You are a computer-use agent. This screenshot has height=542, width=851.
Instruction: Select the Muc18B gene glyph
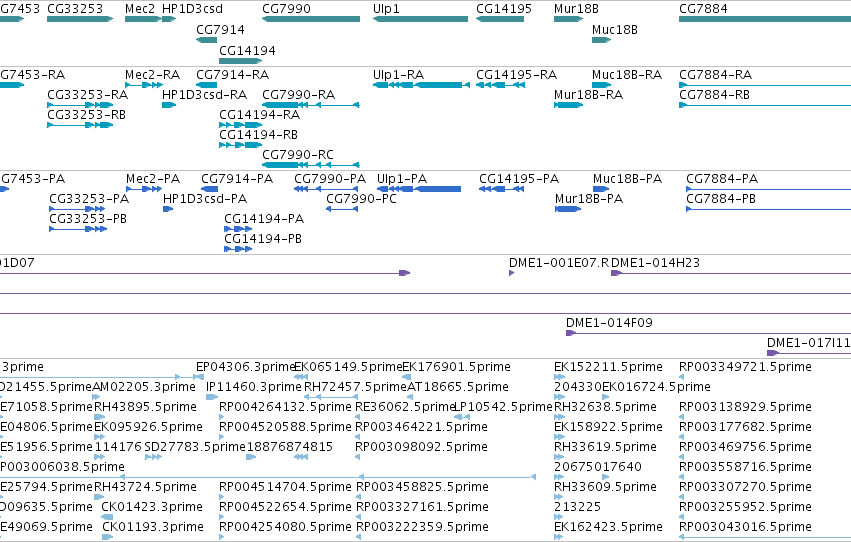click(601, 40)
